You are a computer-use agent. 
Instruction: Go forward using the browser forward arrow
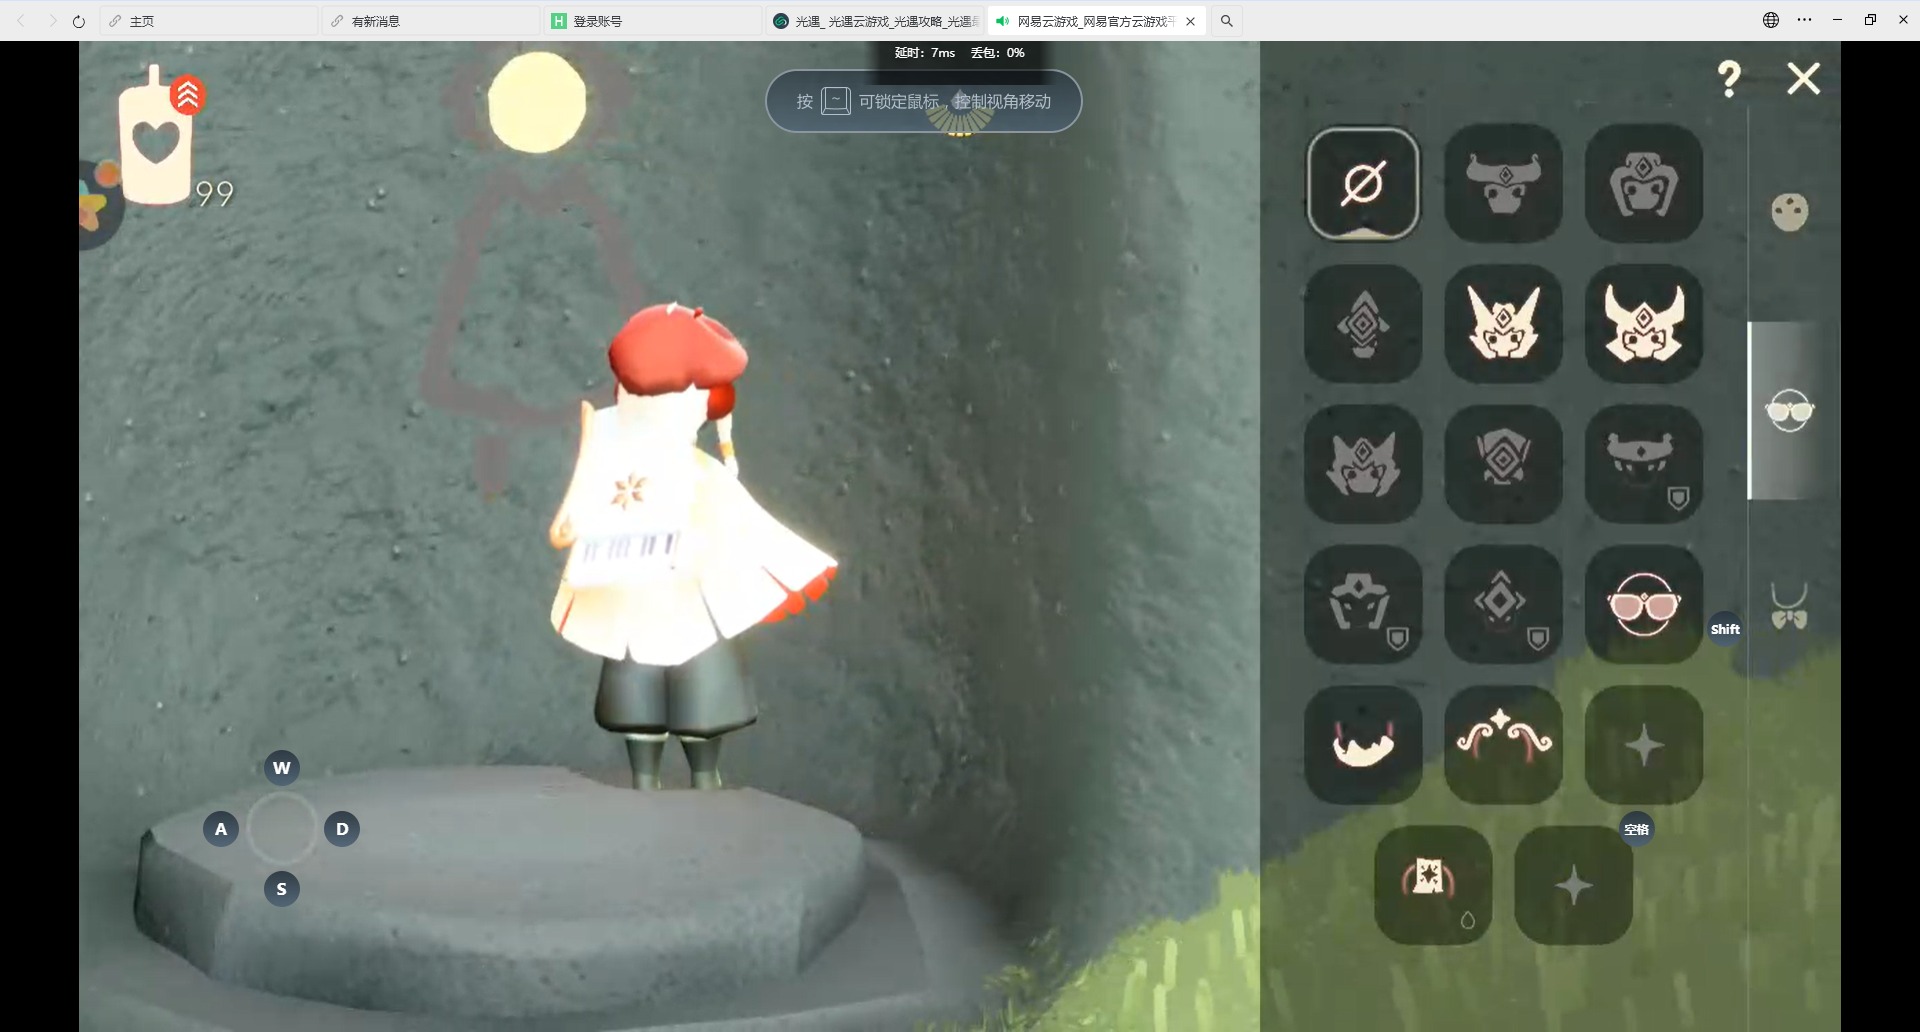click(x=52, y=21)
